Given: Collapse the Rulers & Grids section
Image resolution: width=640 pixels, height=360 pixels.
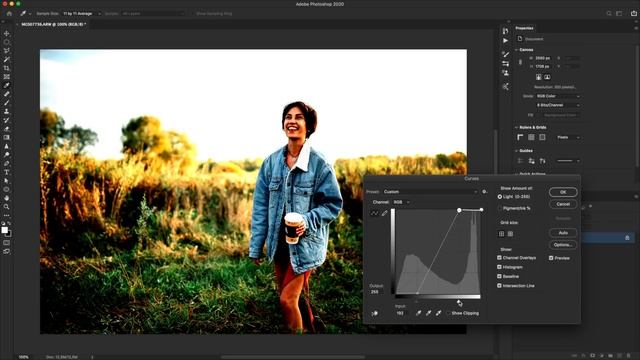Looking at the screenshot, I should (x=516, y=127).
